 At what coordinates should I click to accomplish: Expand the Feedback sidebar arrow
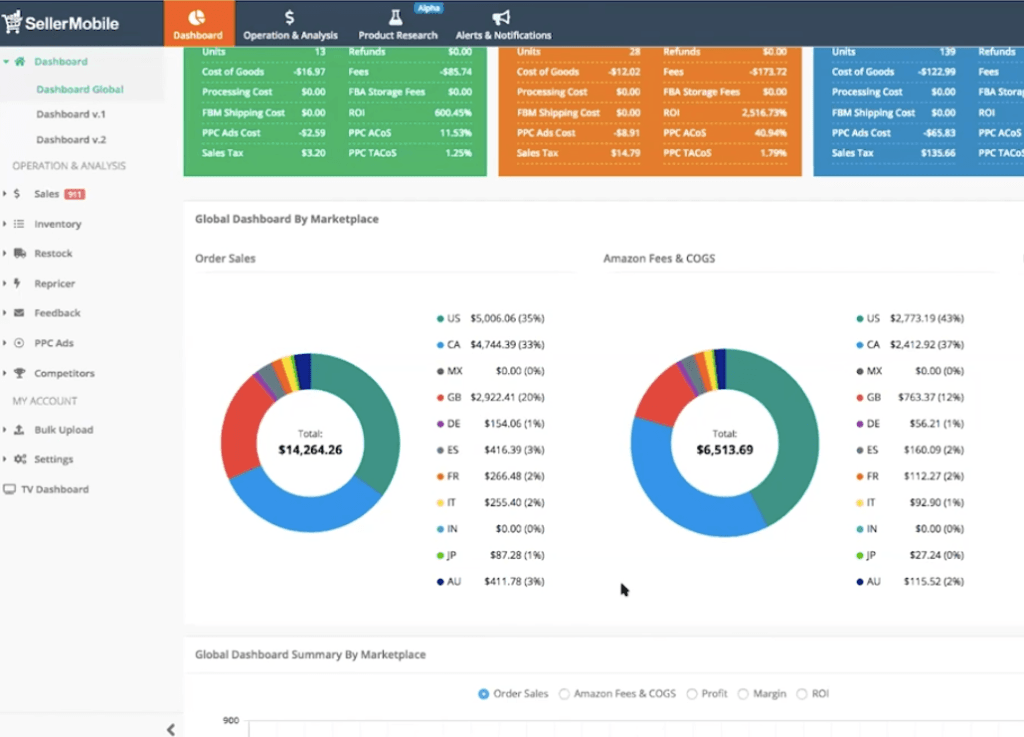(x=5, y=313)
